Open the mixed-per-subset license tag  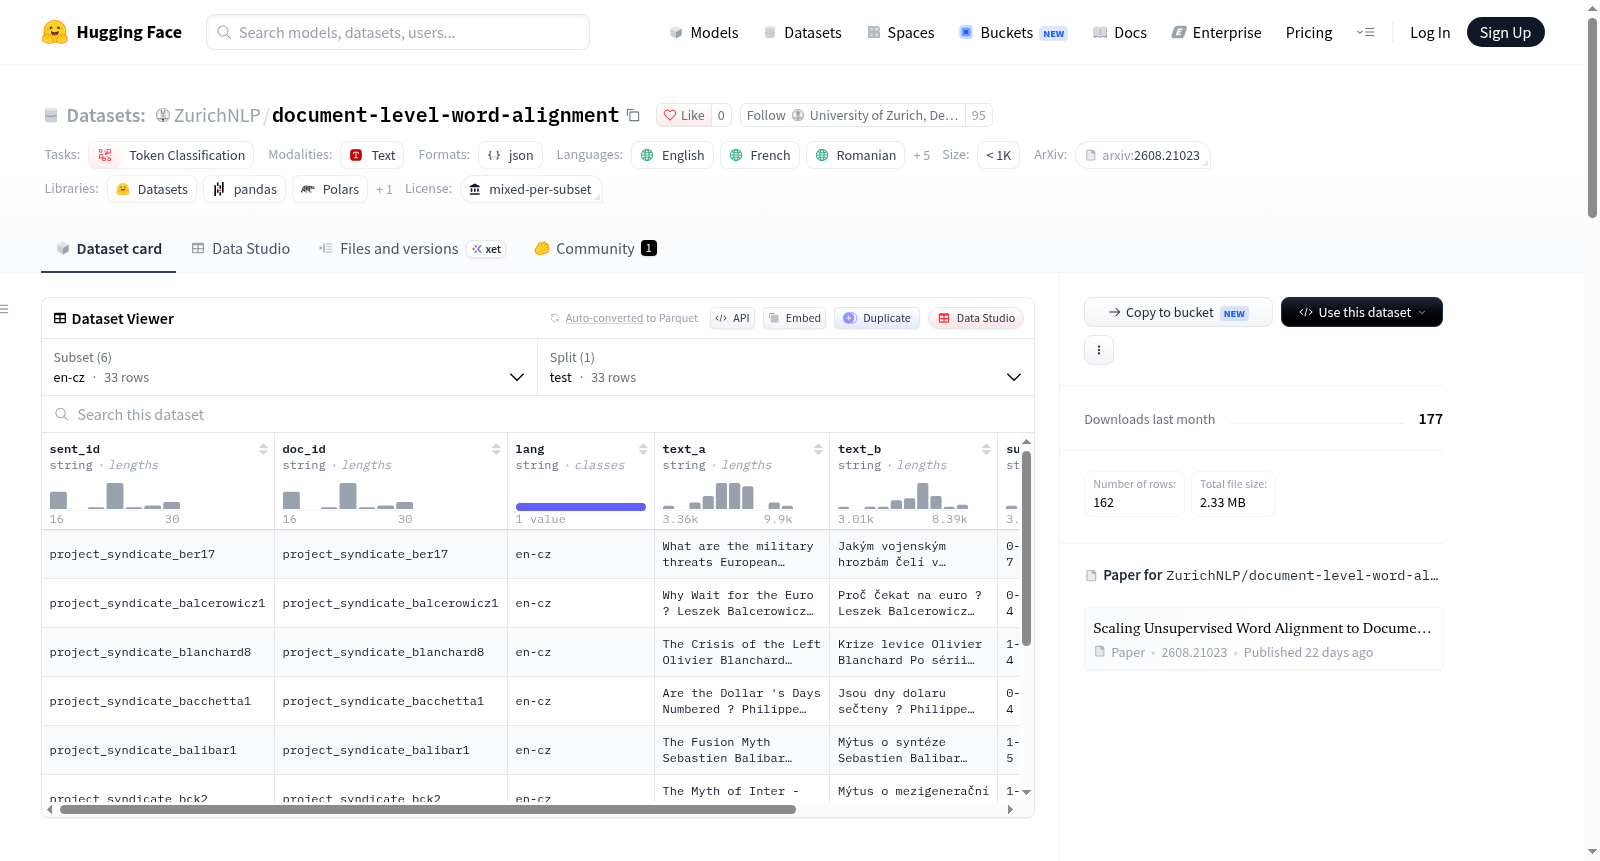click(x=531, y=189)
